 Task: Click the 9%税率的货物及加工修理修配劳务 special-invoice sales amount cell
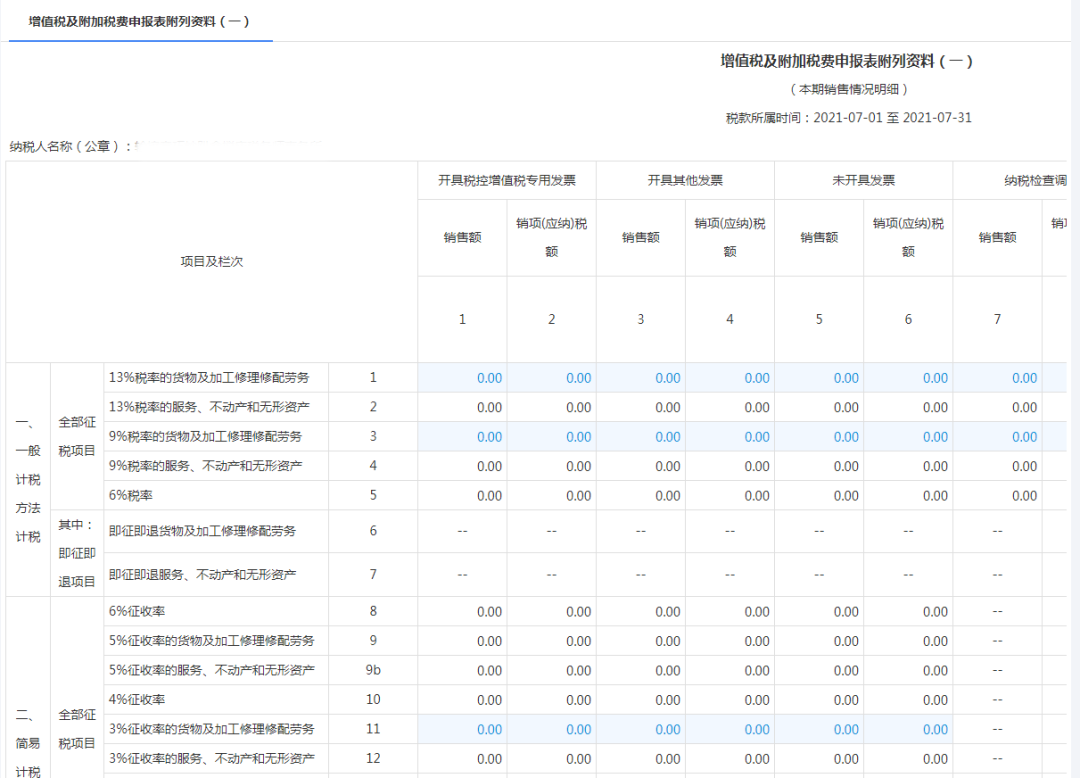tap(462, 437)
